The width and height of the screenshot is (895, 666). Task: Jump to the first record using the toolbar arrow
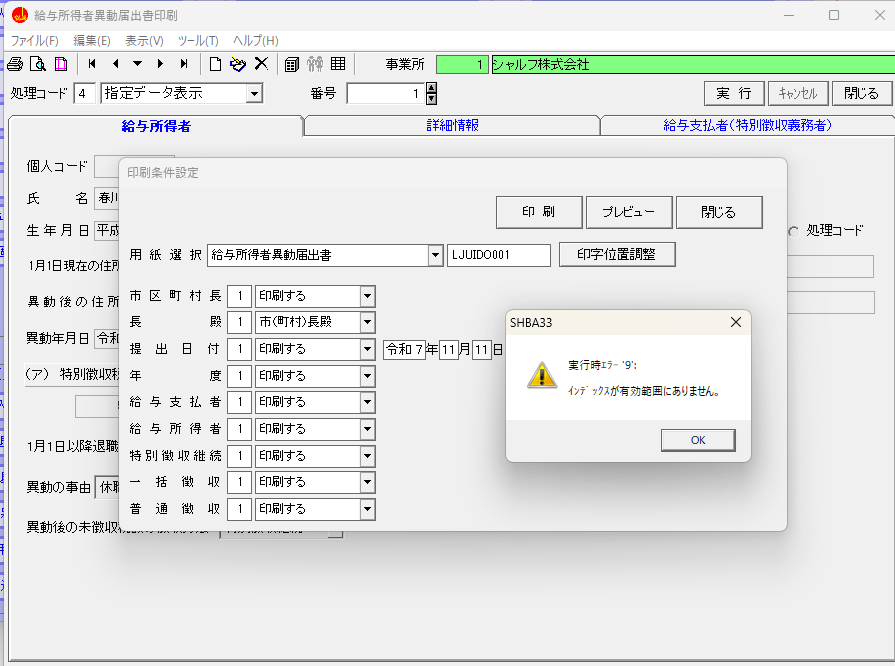tap(93, 64)
